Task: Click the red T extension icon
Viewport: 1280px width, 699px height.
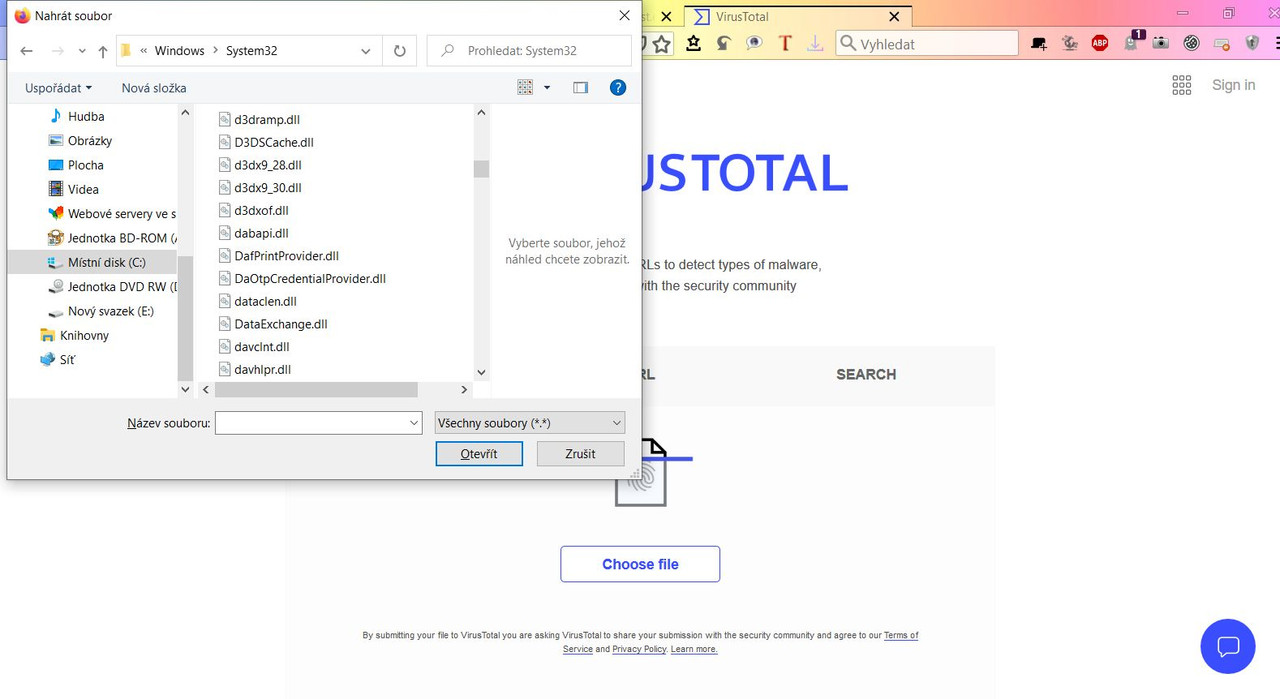Action: point(785,43)
